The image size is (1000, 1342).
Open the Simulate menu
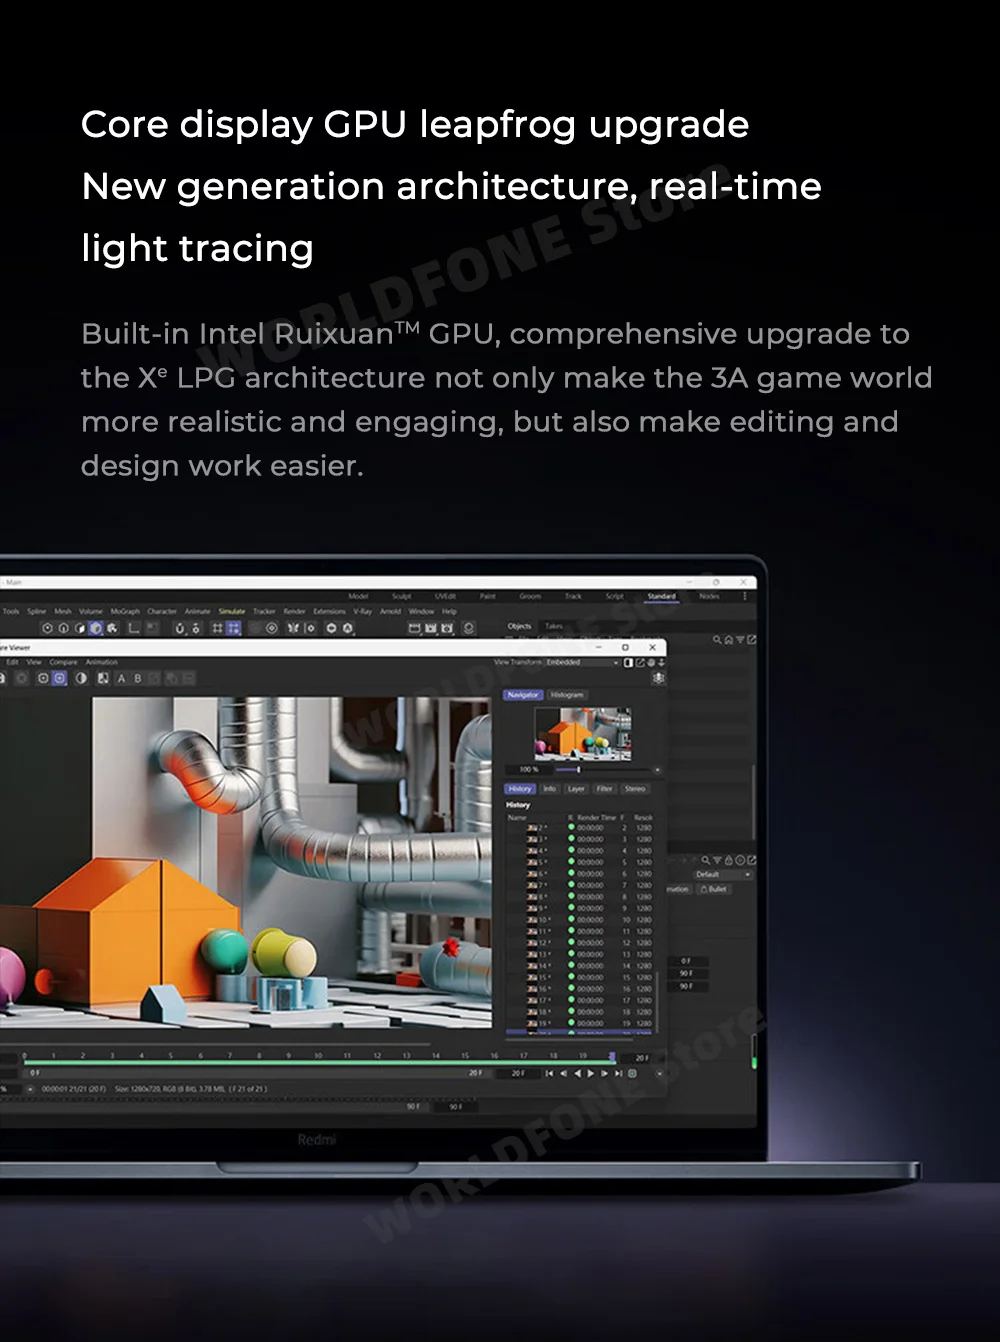point(232,611)
